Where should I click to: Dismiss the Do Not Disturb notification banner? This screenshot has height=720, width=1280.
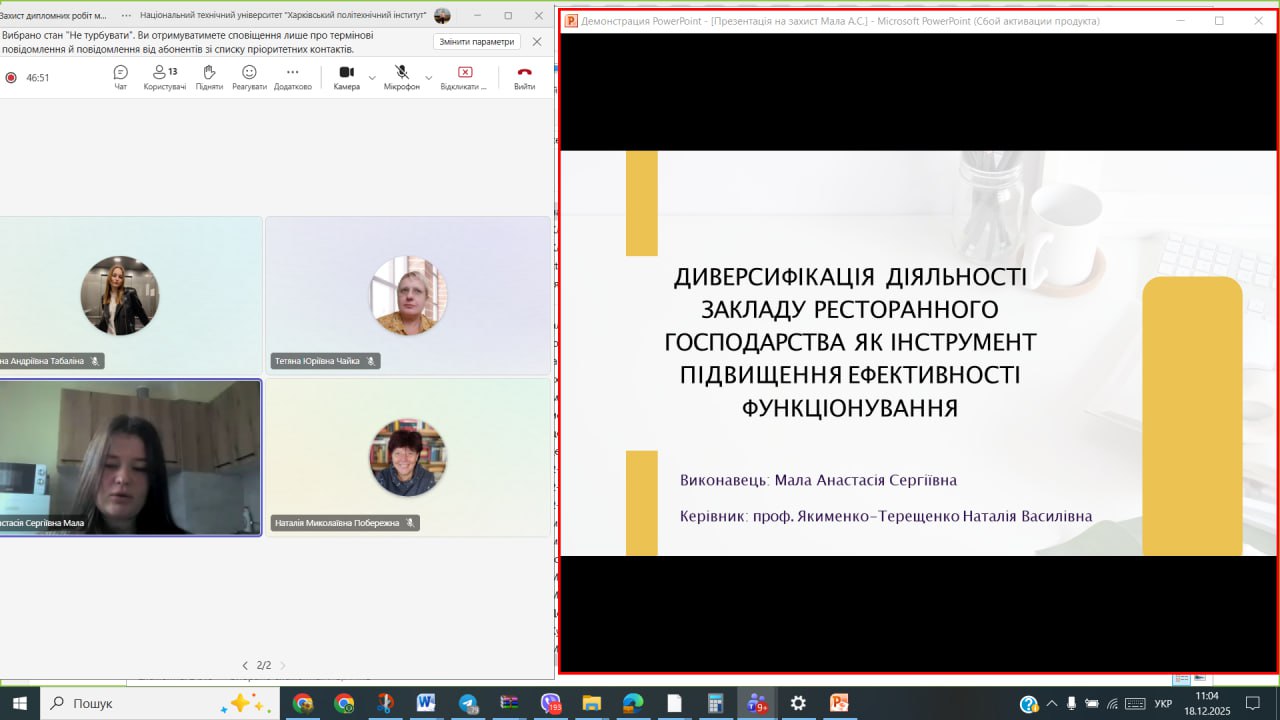[x=537, y=42]
